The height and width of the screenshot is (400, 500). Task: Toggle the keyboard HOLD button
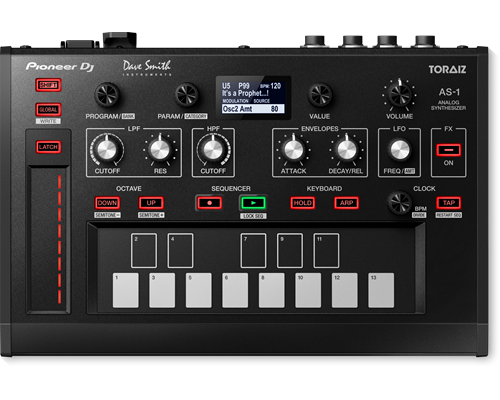303,203
